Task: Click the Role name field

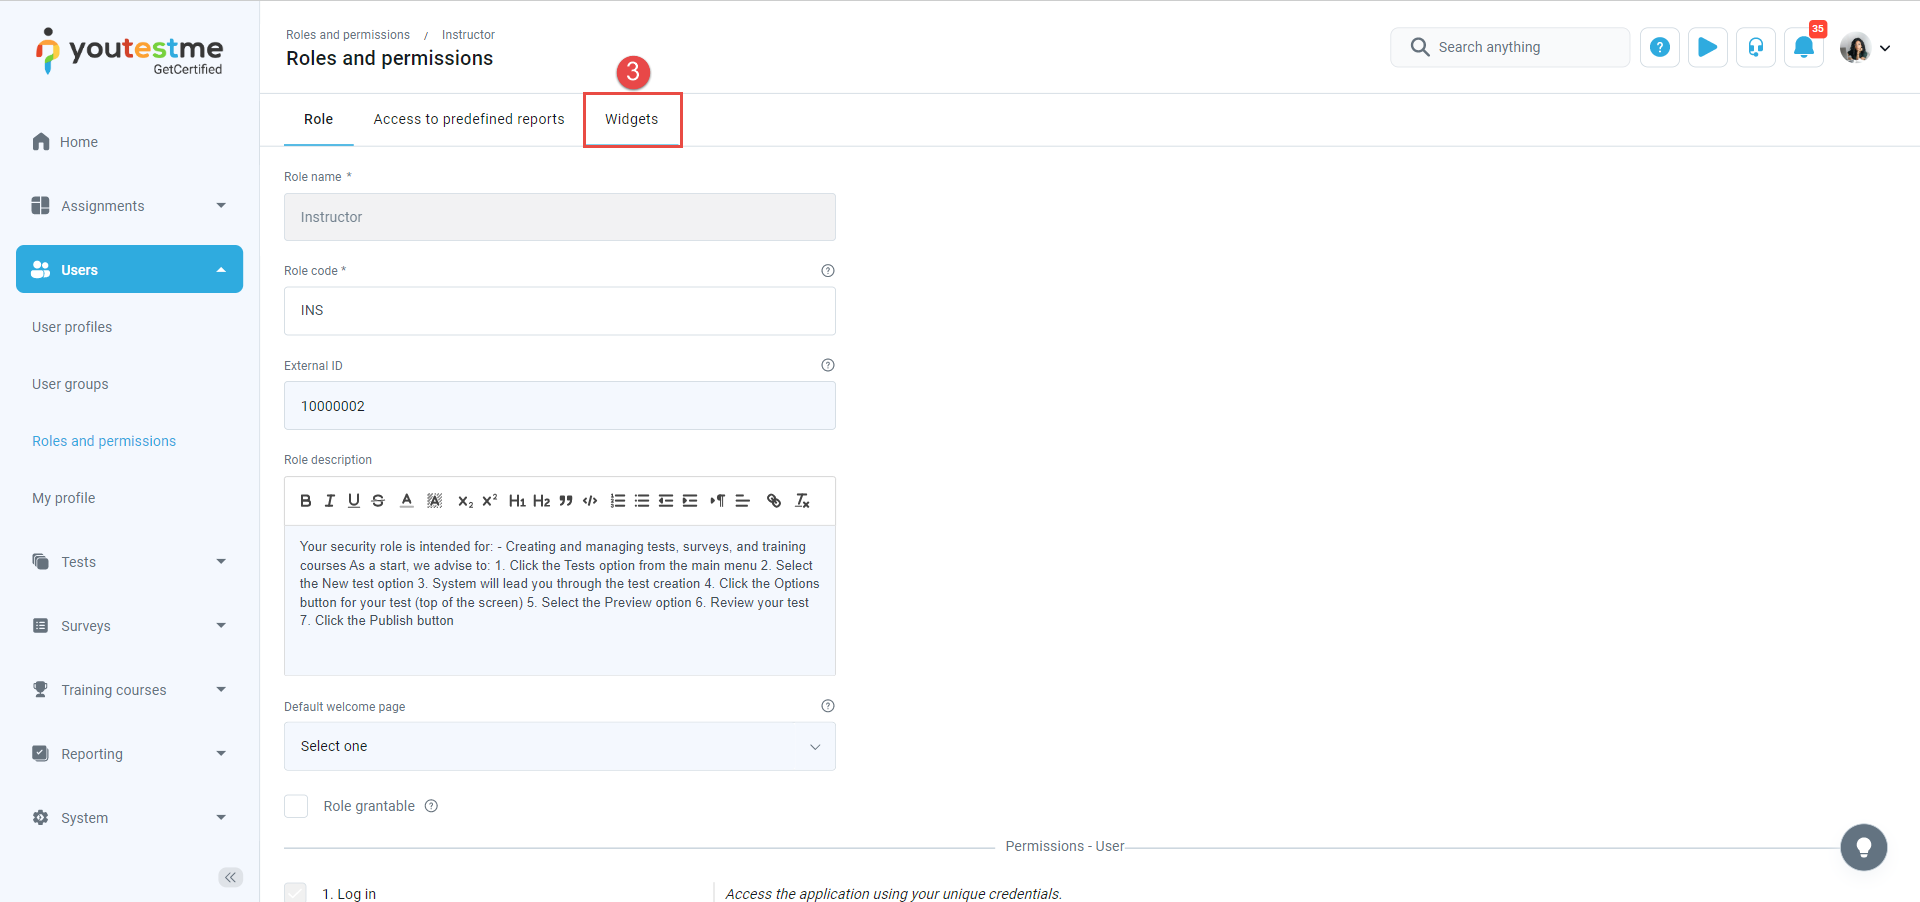Action: [560, 217]
